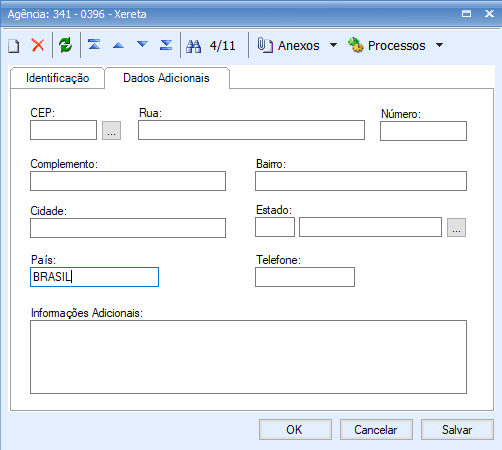502x450 pixels.
Task: Click the Informações Adicionais text area
Action: (248, 357)
